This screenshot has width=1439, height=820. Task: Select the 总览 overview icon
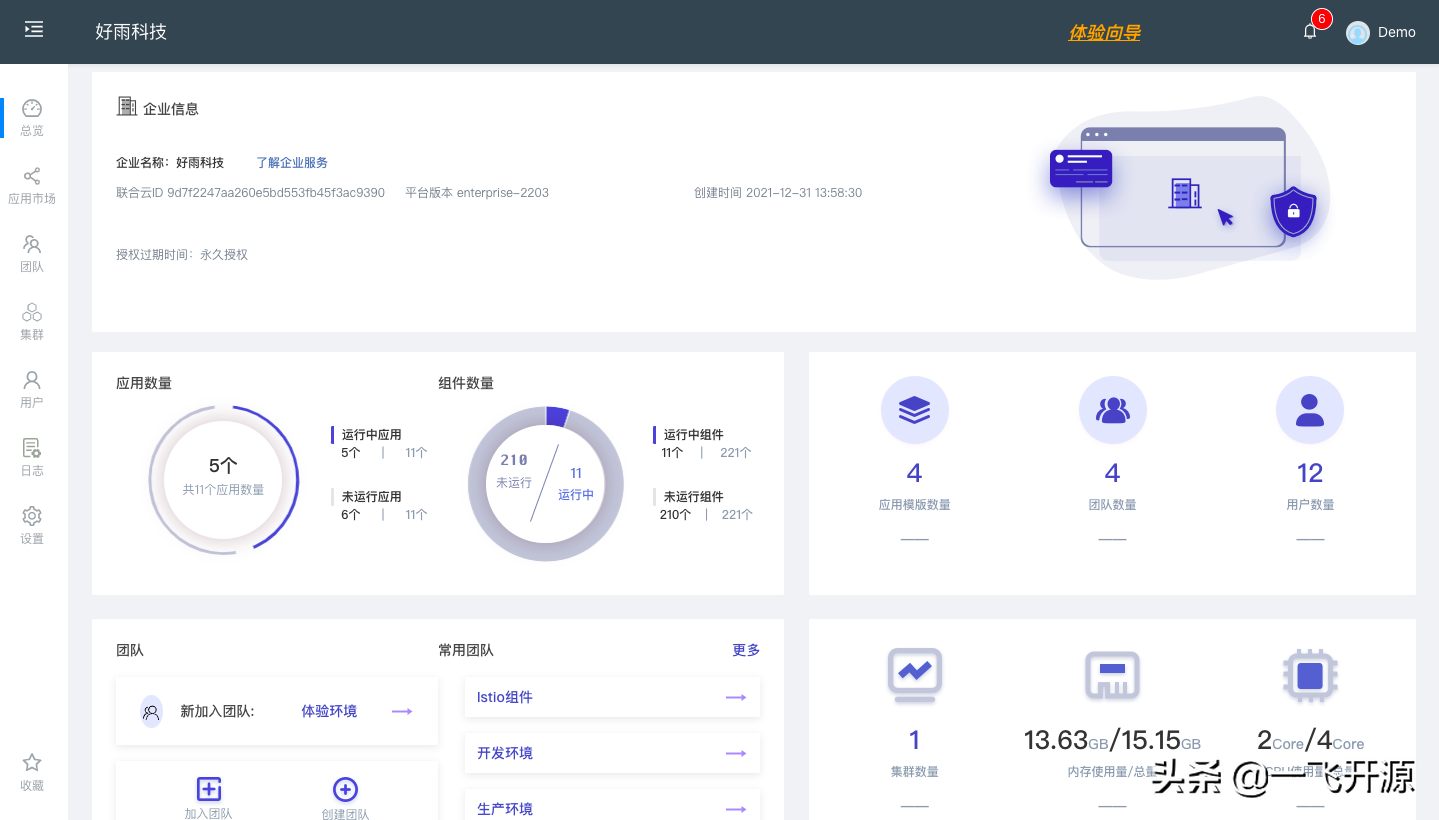click(31, 110)
